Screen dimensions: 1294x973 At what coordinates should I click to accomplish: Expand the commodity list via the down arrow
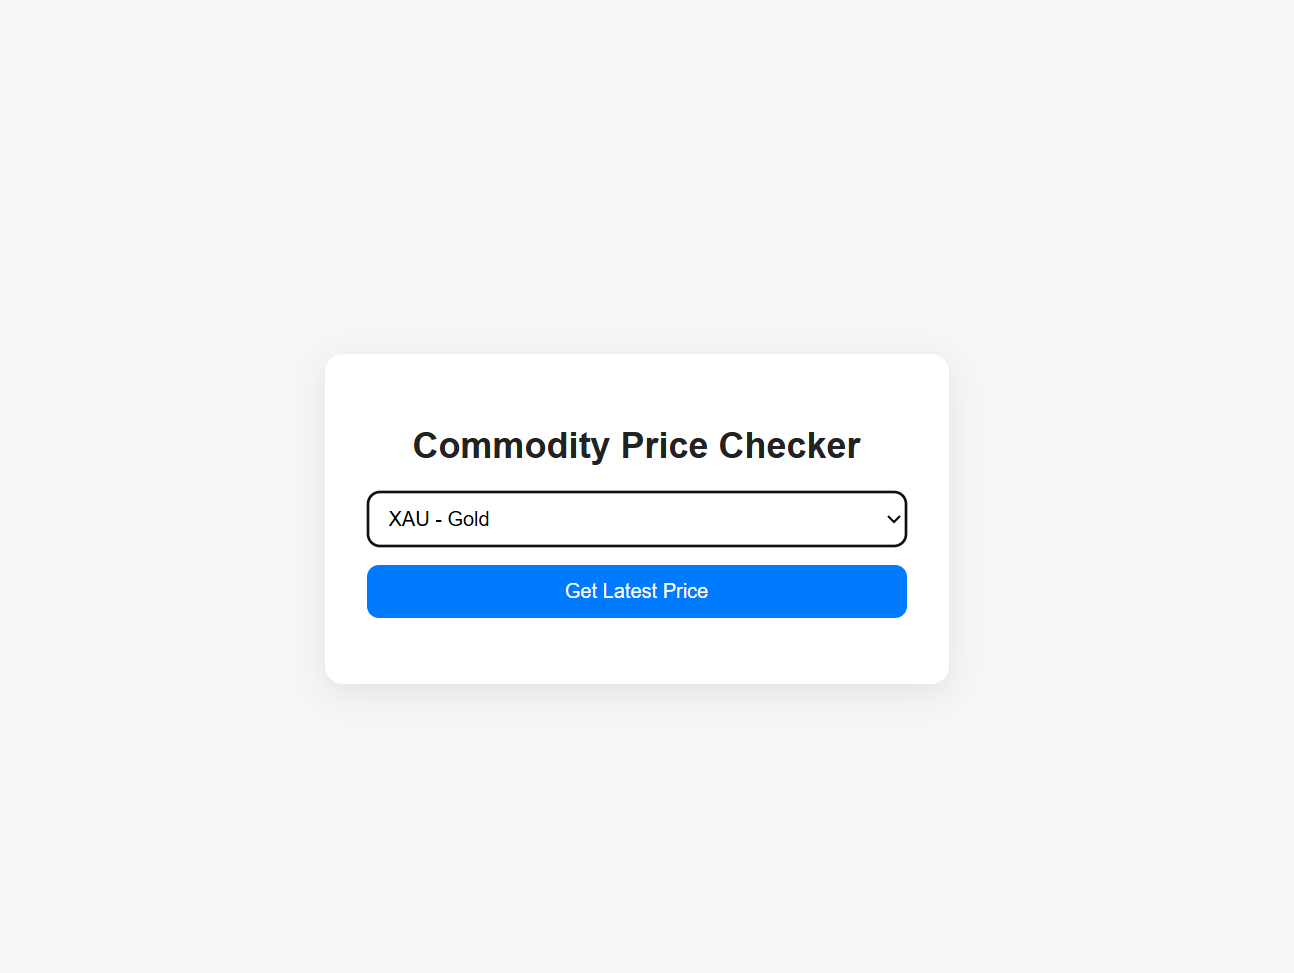pyautogui.click(x=893, y=519)
